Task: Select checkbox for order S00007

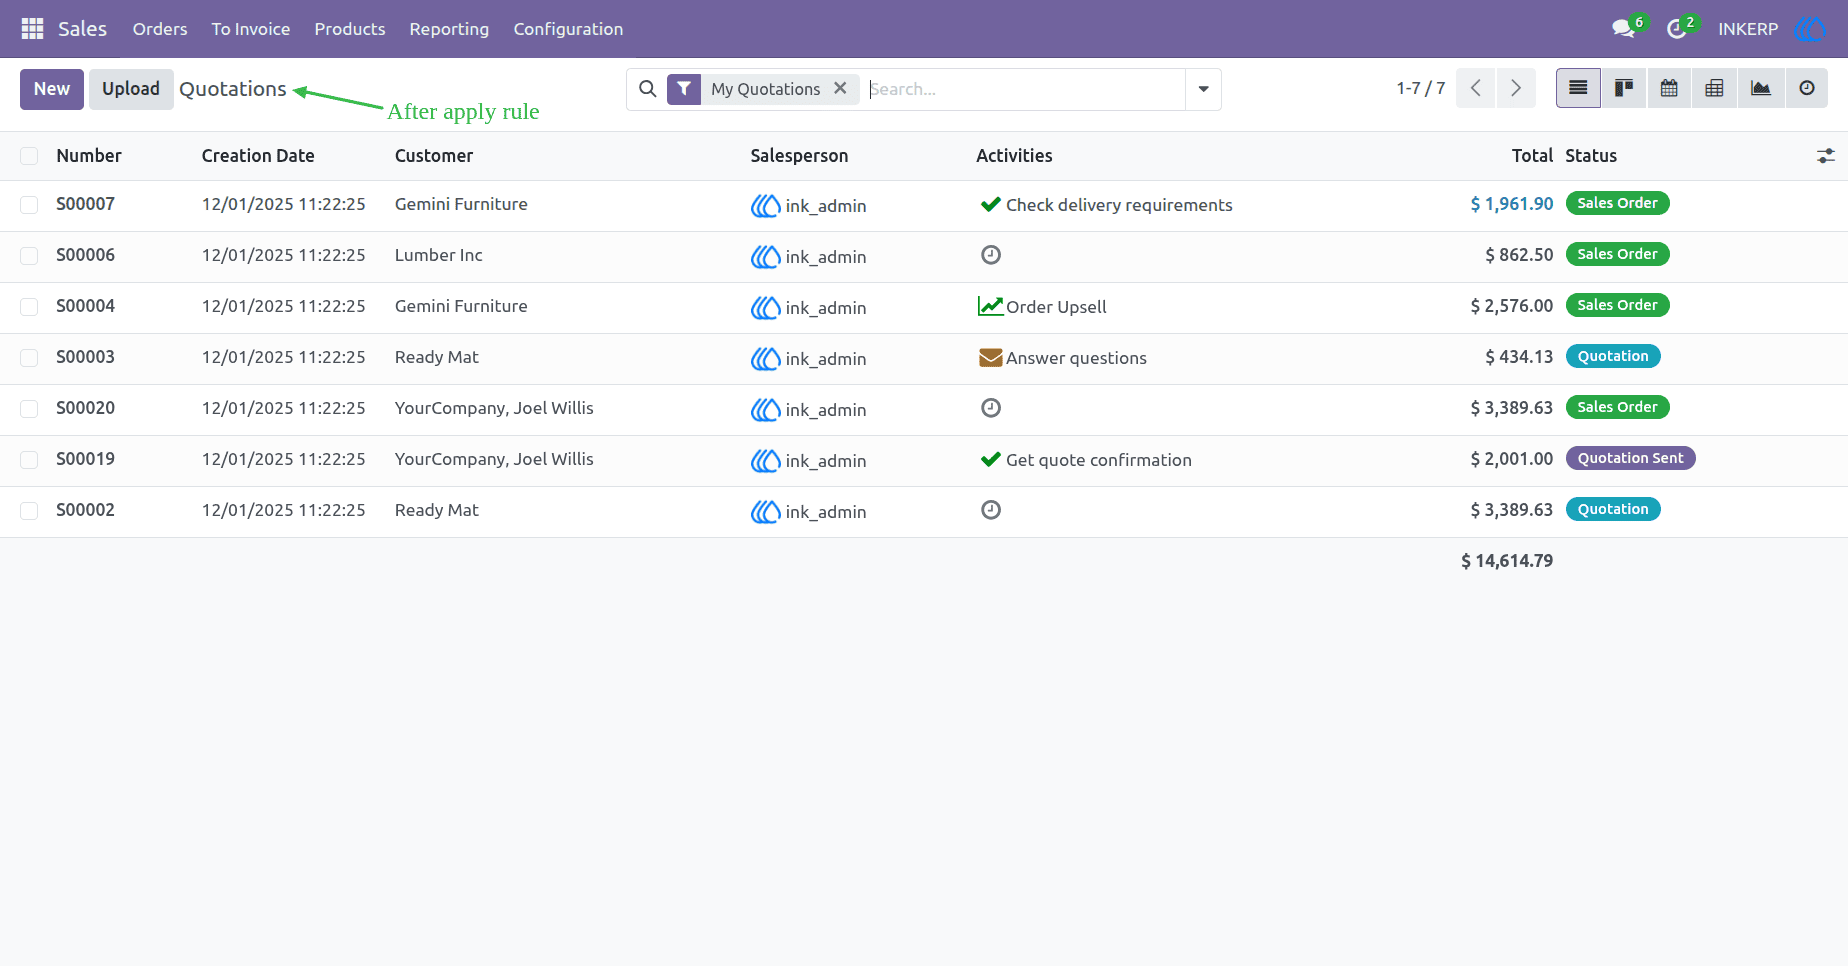Action: 29,205
